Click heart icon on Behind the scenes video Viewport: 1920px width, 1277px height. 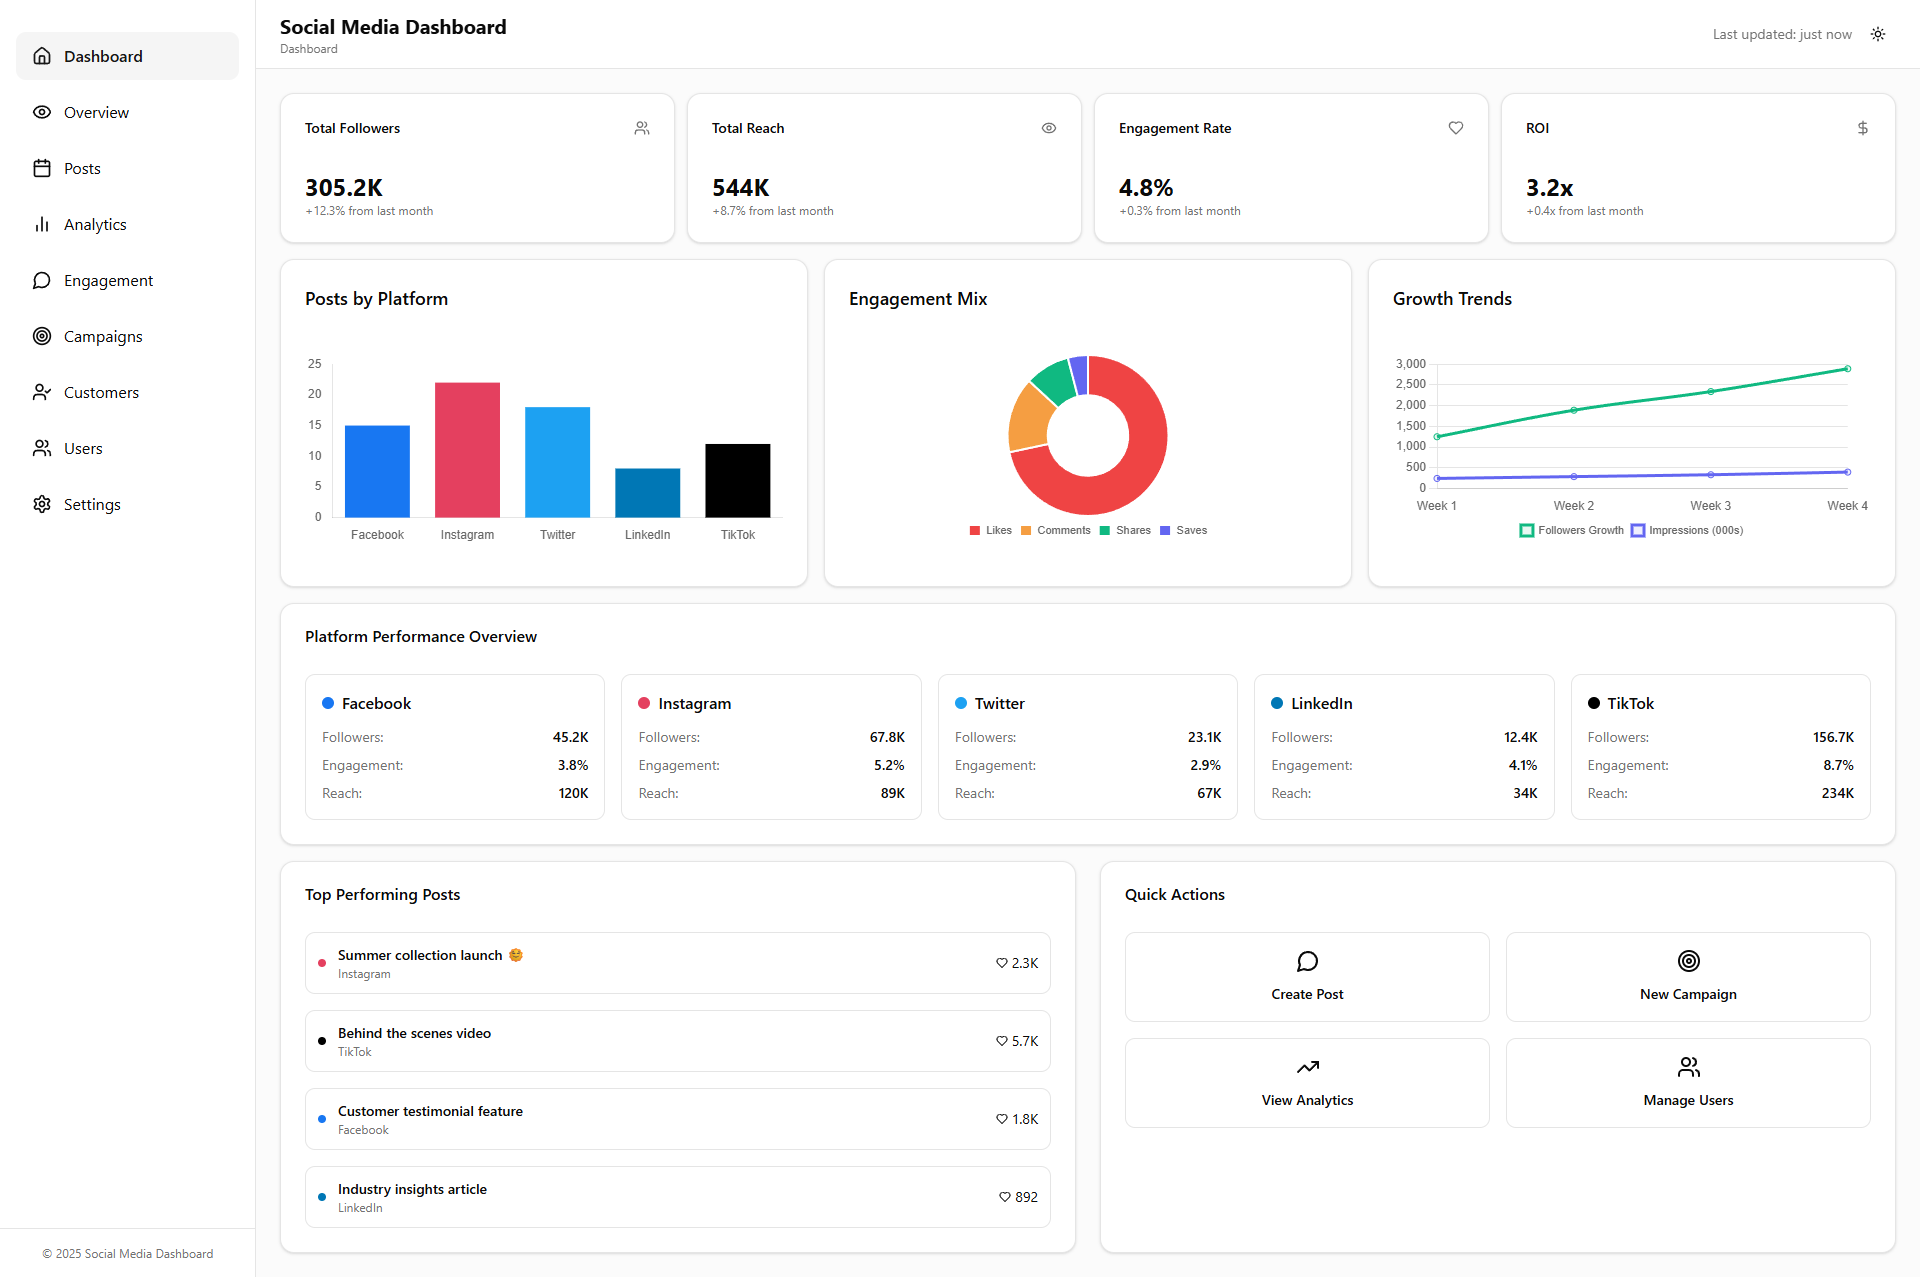point(1001,1041)
